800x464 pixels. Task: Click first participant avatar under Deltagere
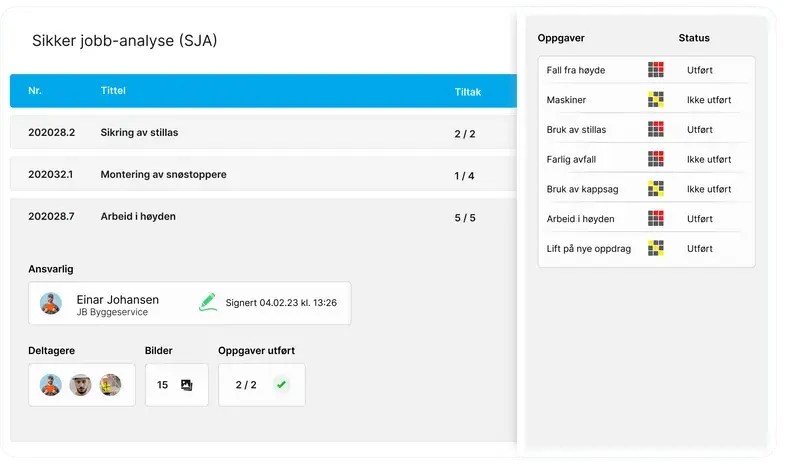50,385
